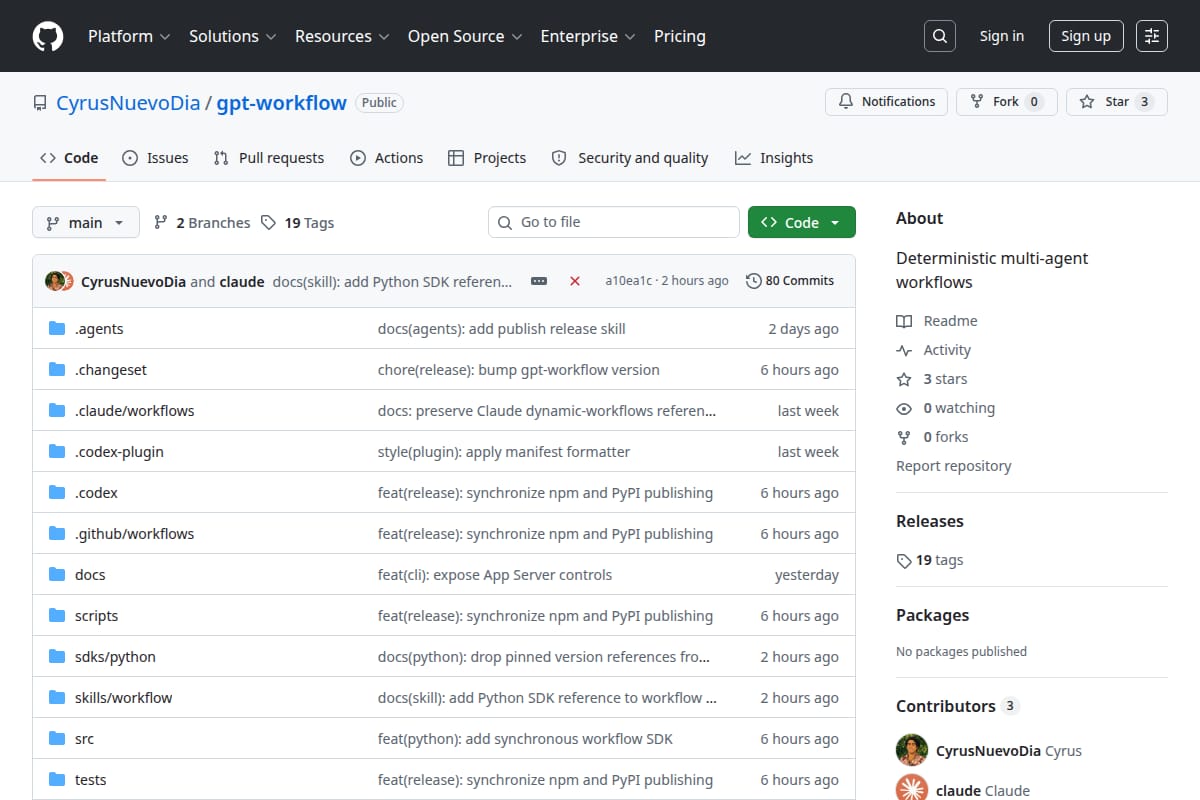Switch to the Actions tab

[x=386, y=158]
